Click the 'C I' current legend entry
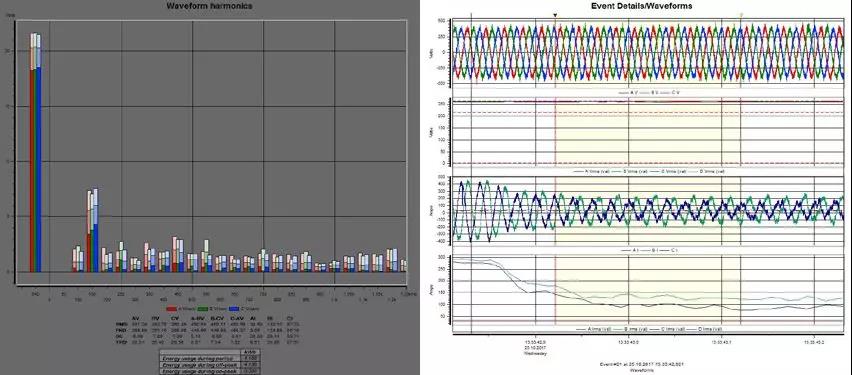This screenshot has width=852, height=375. (668, 250)
